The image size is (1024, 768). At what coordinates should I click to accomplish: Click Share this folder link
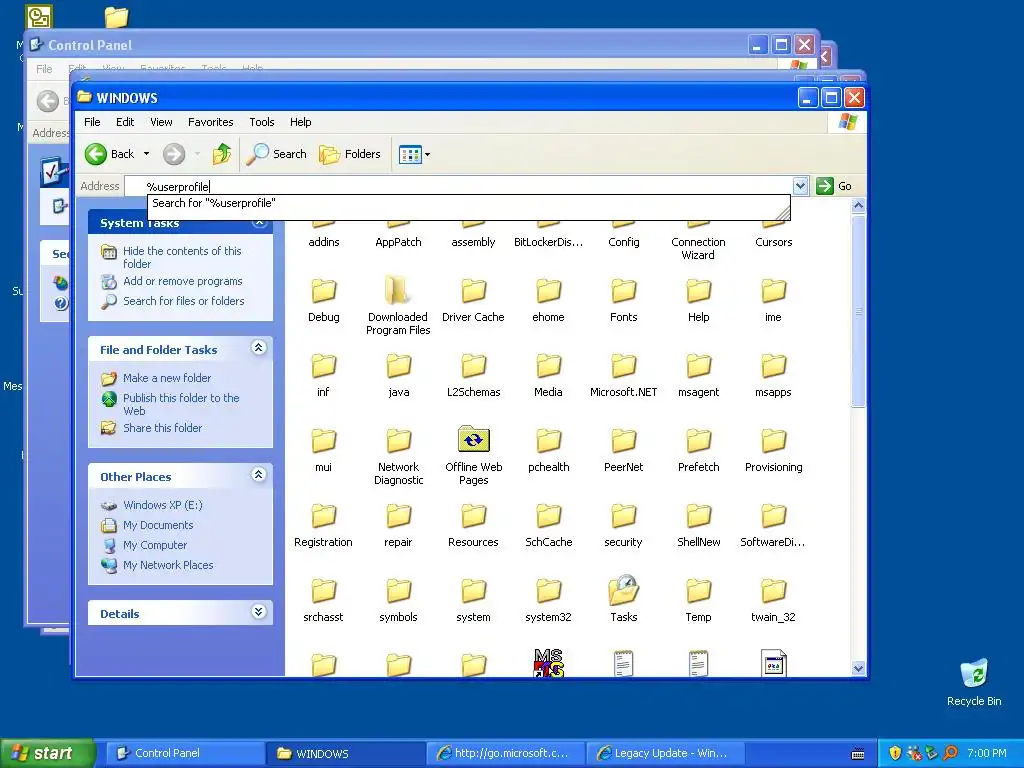[163, 428]
